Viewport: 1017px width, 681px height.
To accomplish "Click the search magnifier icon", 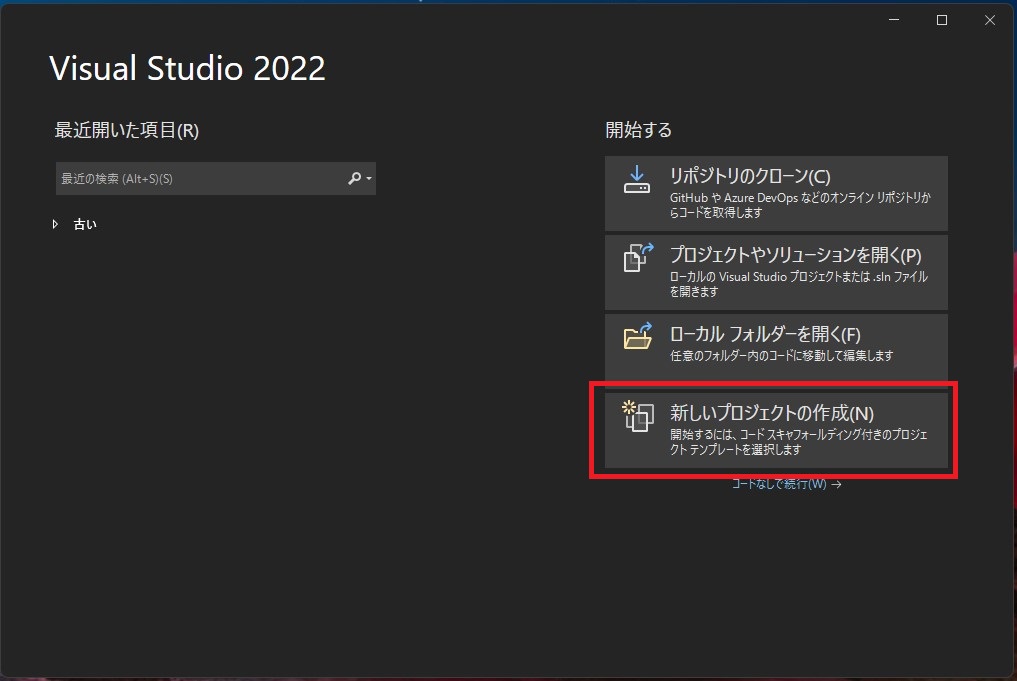I will pyautogui.click(x=354, y=178).
